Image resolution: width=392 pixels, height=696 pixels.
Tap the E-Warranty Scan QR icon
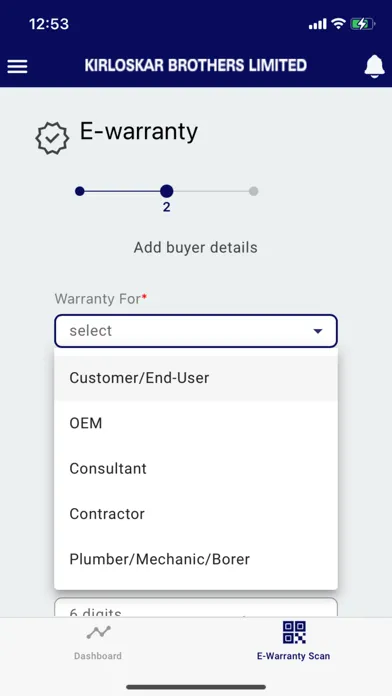point(294,632)
